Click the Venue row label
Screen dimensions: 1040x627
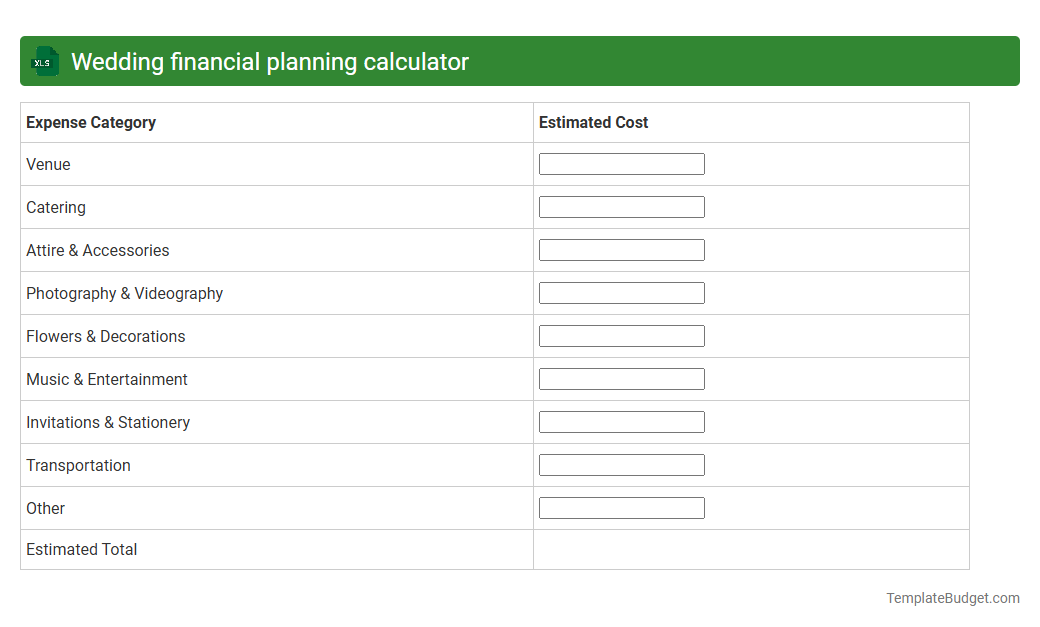click(x=48, y=164)
